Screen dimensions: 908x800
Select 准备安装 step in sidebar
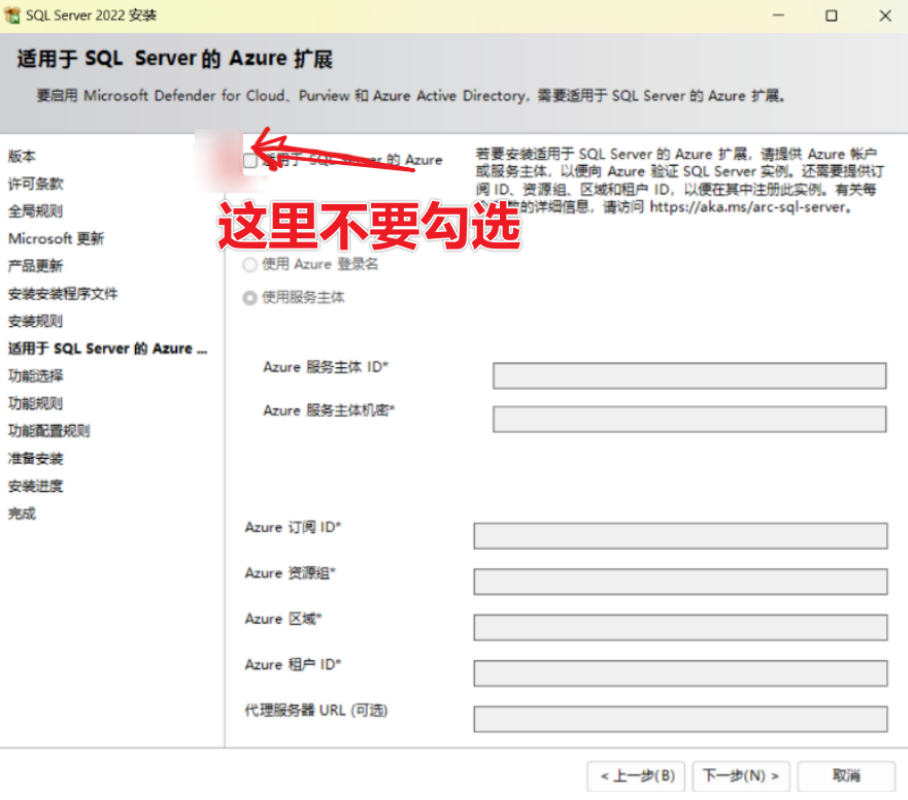click(35, 459)
